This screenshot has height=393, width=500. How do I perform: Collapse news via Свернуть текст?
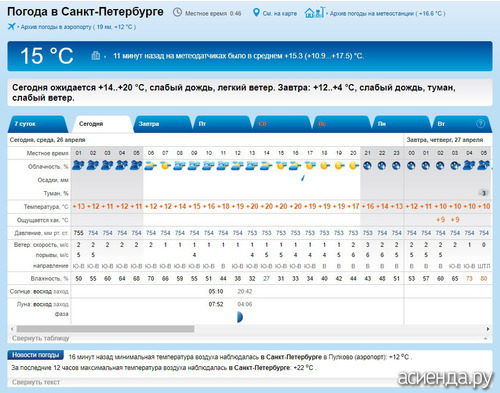click(x=36, y=382)
